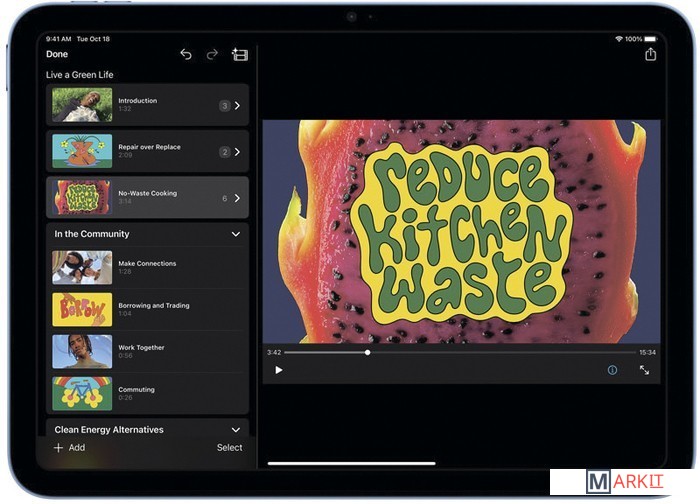Expand the Repair over Replace chevron

click(x=237, y=152)
